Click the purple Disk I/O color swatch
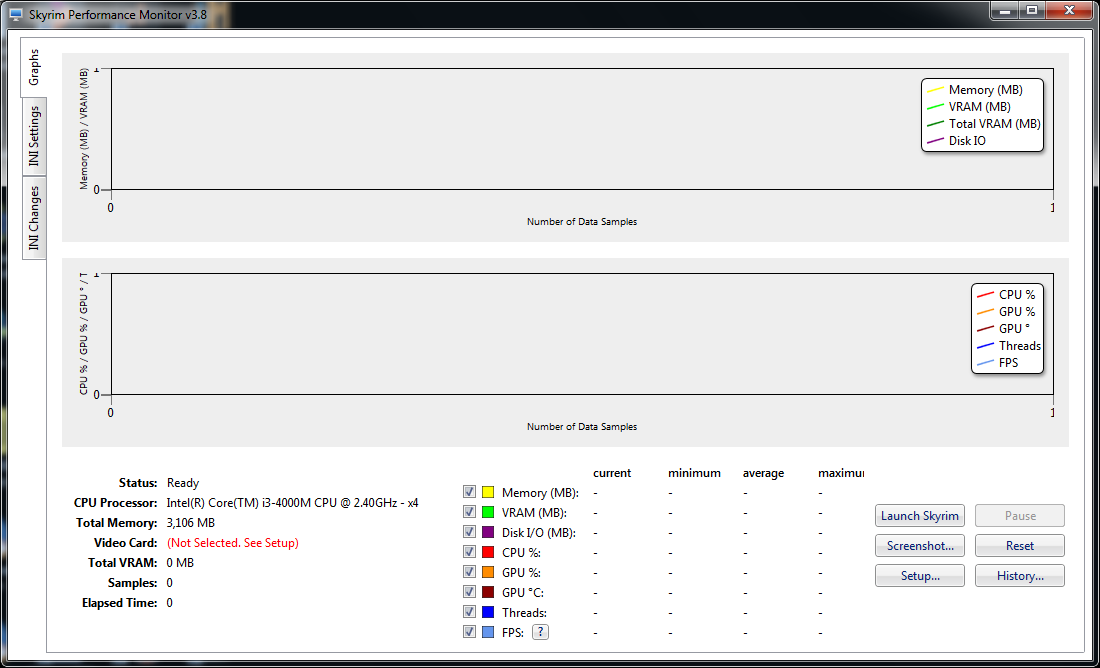The image size is (1100, 668). tap(488, 533)
